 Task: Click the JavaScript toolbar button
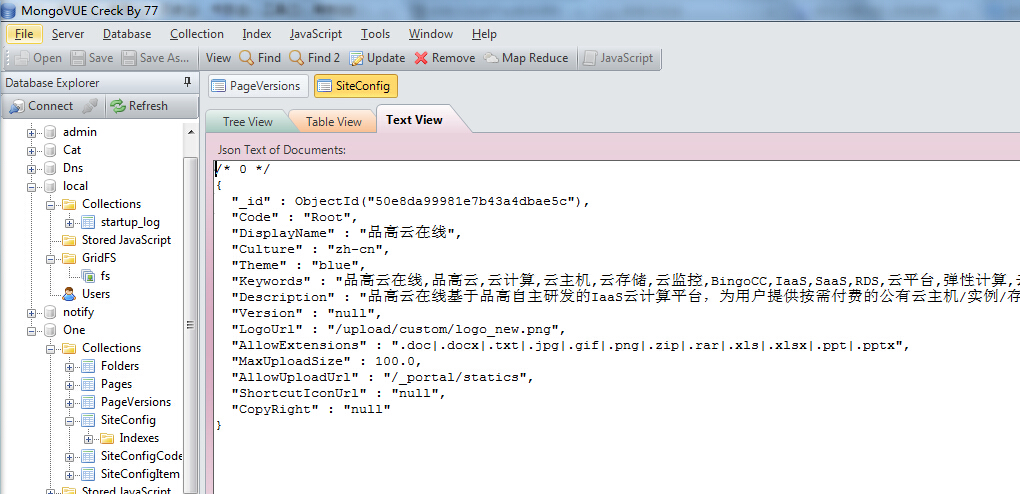click(x=618, y=58)
